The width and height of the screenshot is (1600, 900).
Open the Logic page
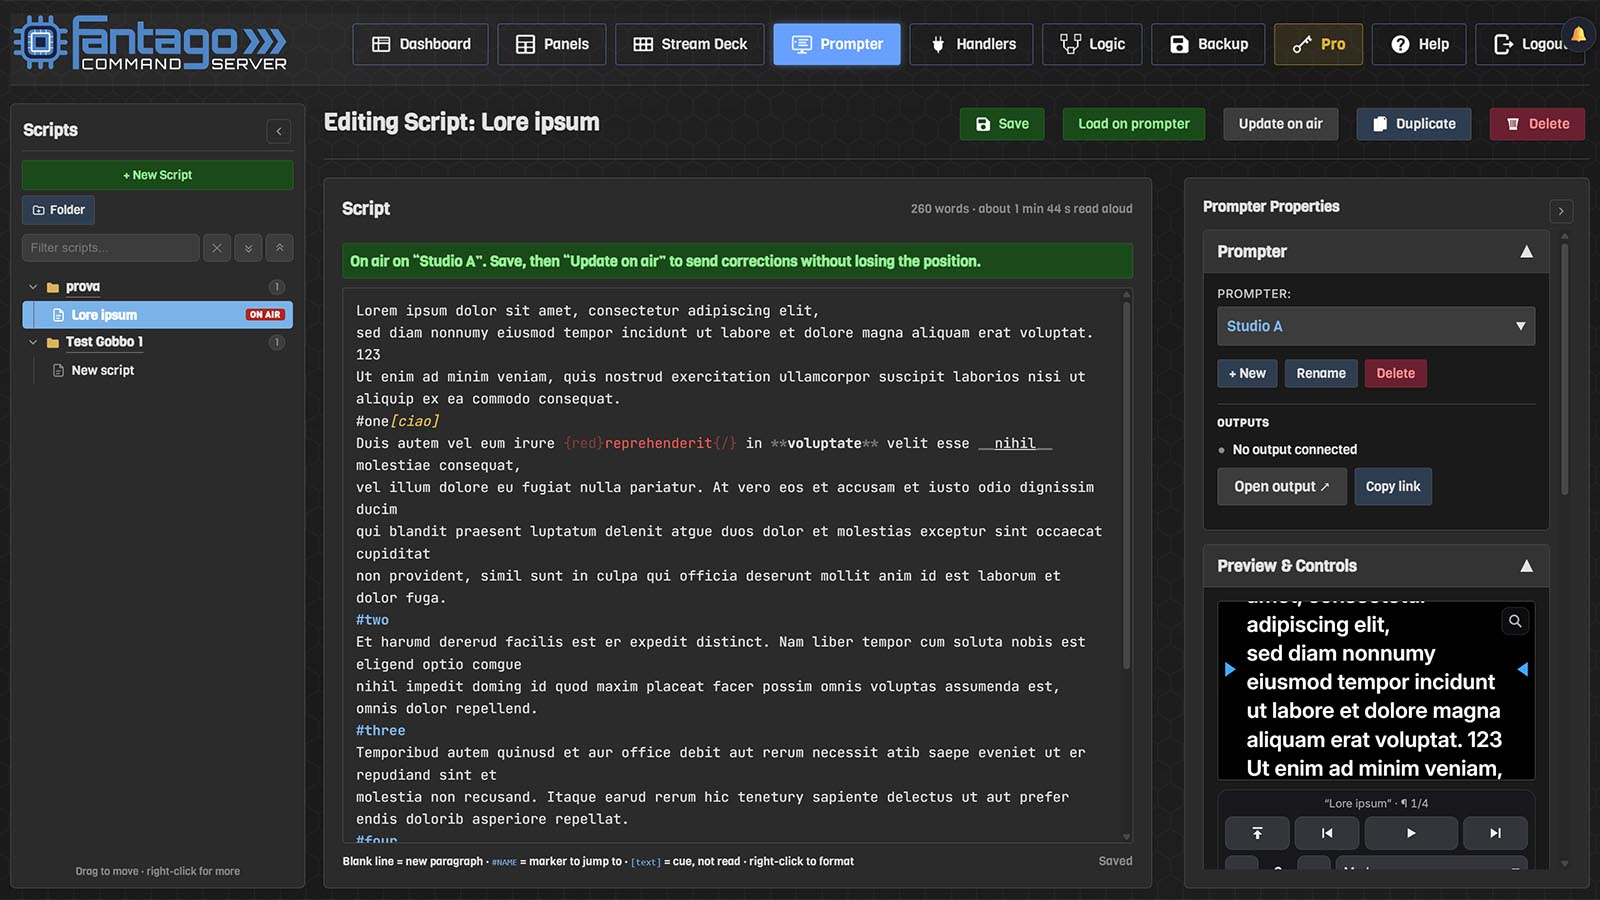[x=1092, y=44]
